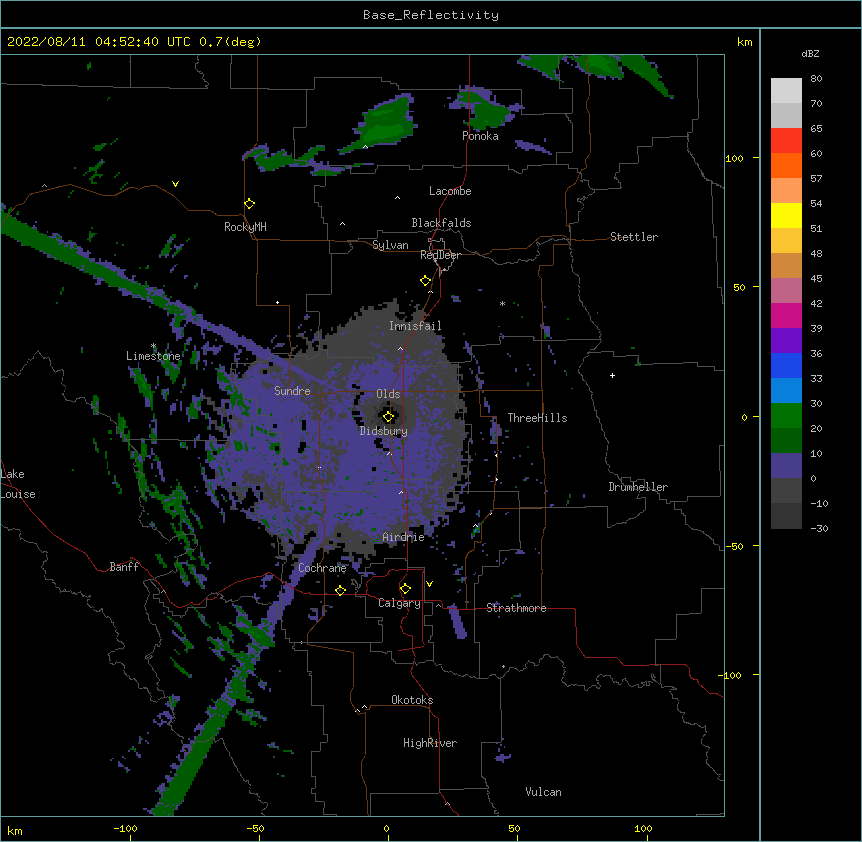Click the Airdrie city label
This screenshot has width=862, height=842.
pyautogui.click(x=404, y=537)
